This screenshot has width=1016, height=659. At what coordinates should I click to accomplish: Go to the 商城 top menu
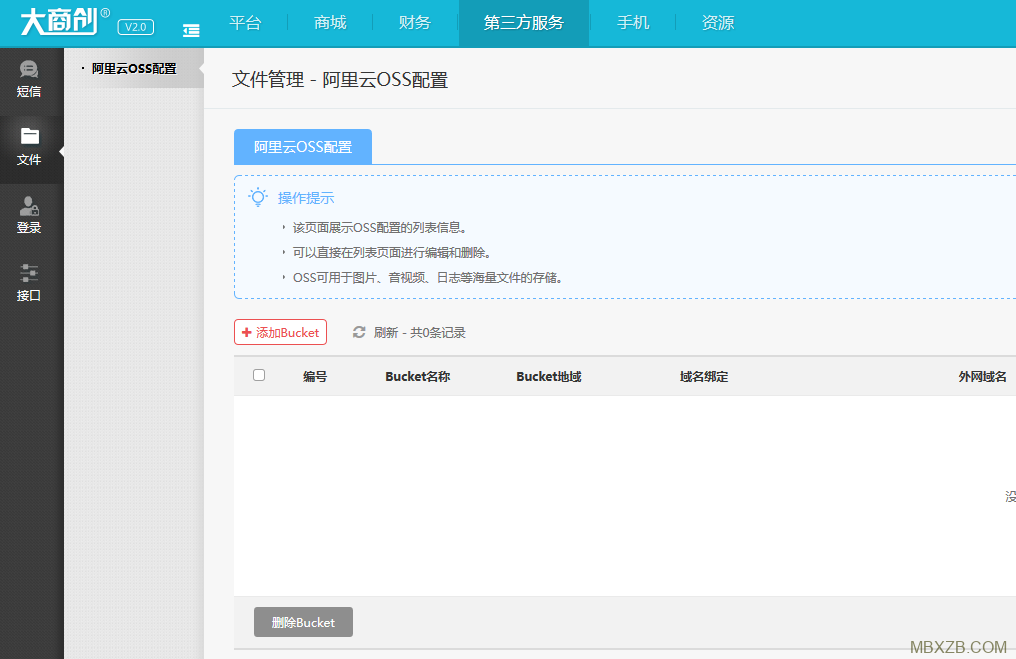[x=330, y=23]
